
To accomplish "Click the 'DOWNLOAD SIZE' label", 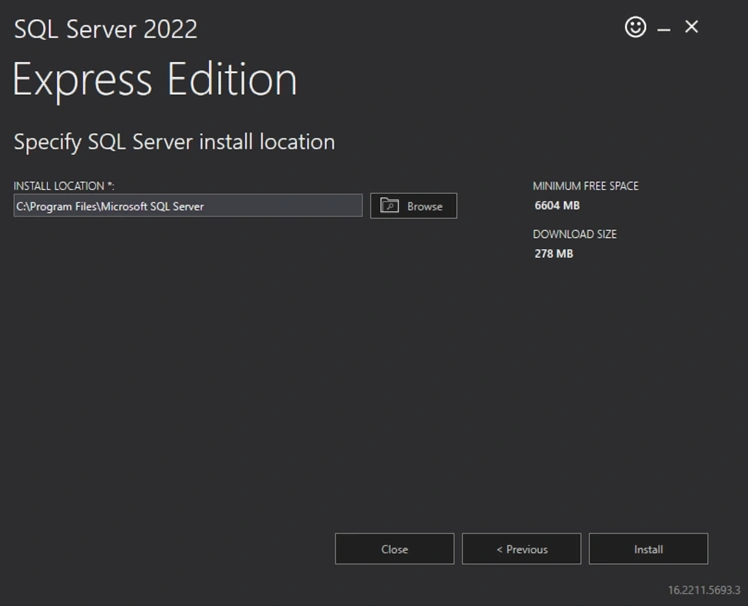I will point(574,234).
